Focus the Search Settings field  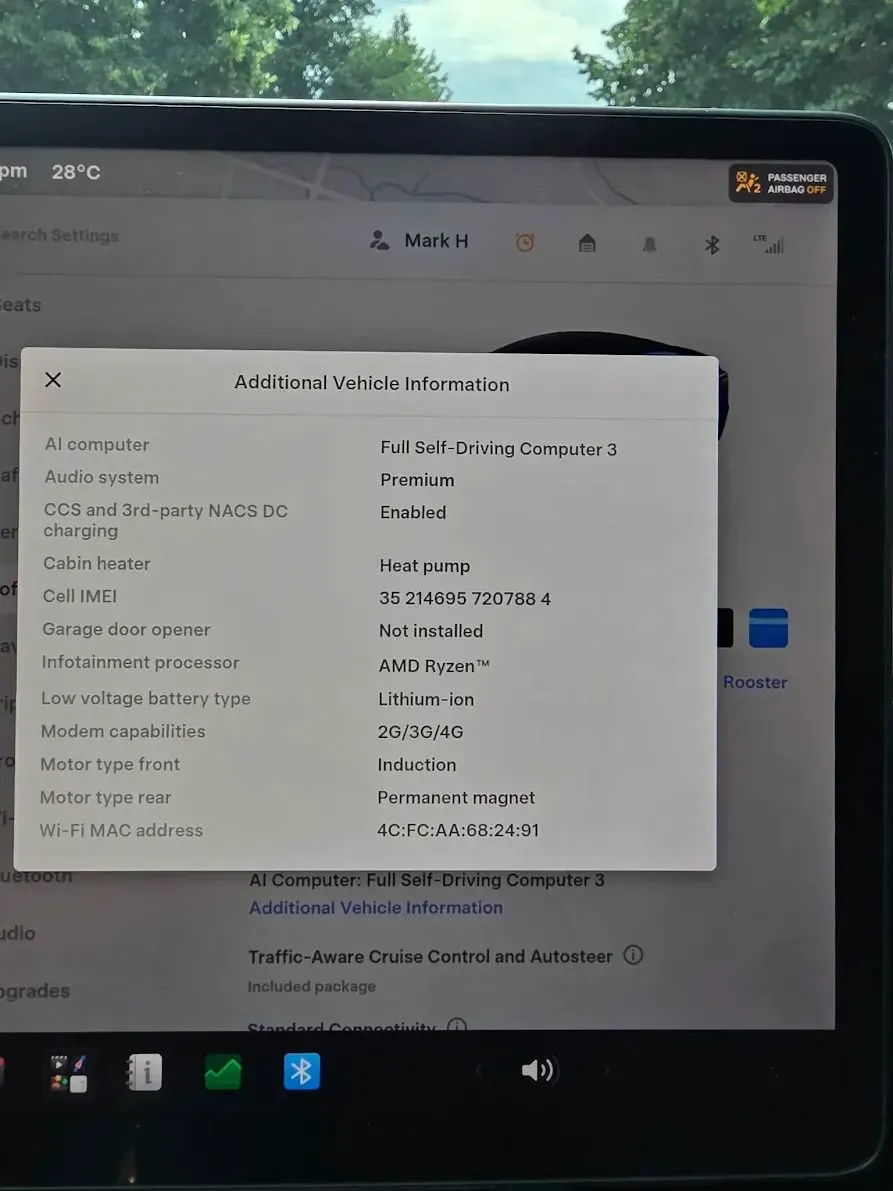[x=59, y=235]
